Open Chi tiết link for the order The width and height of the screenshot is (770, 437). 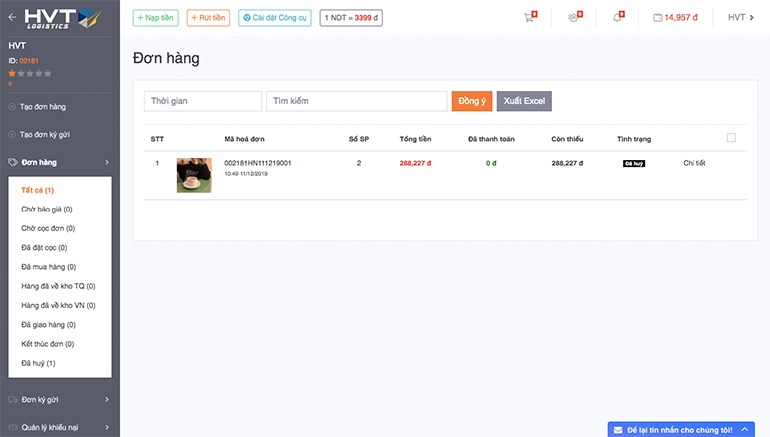click(x=694, y=163)
